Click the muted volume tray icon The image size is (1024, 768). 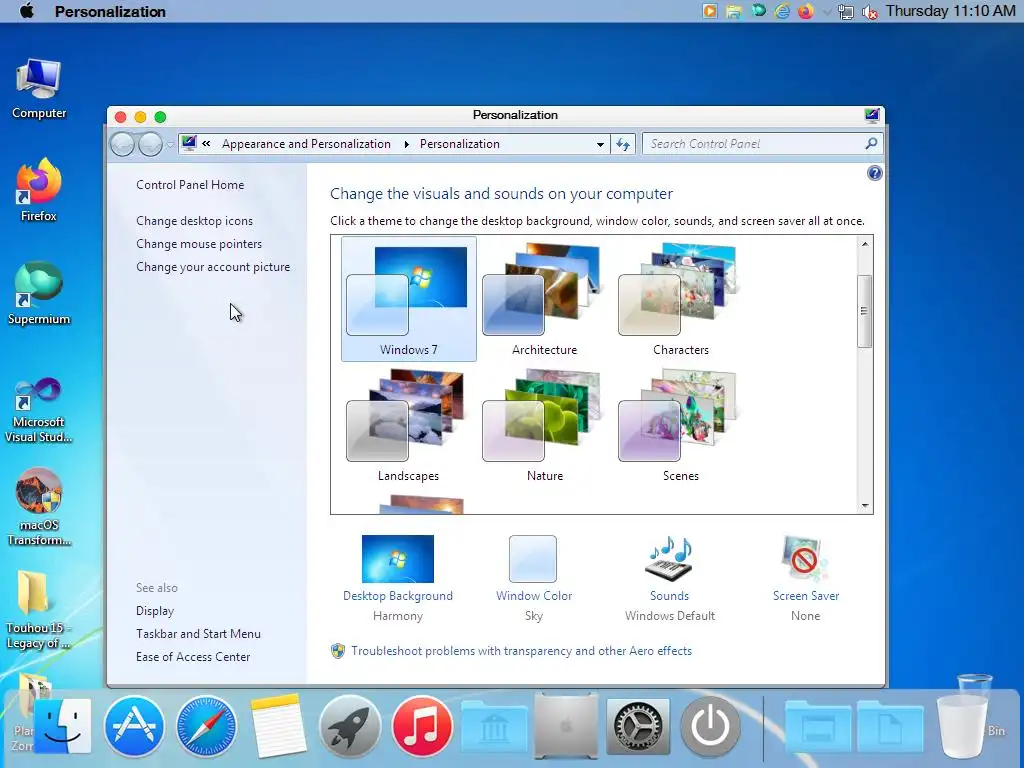click(870, 12)
